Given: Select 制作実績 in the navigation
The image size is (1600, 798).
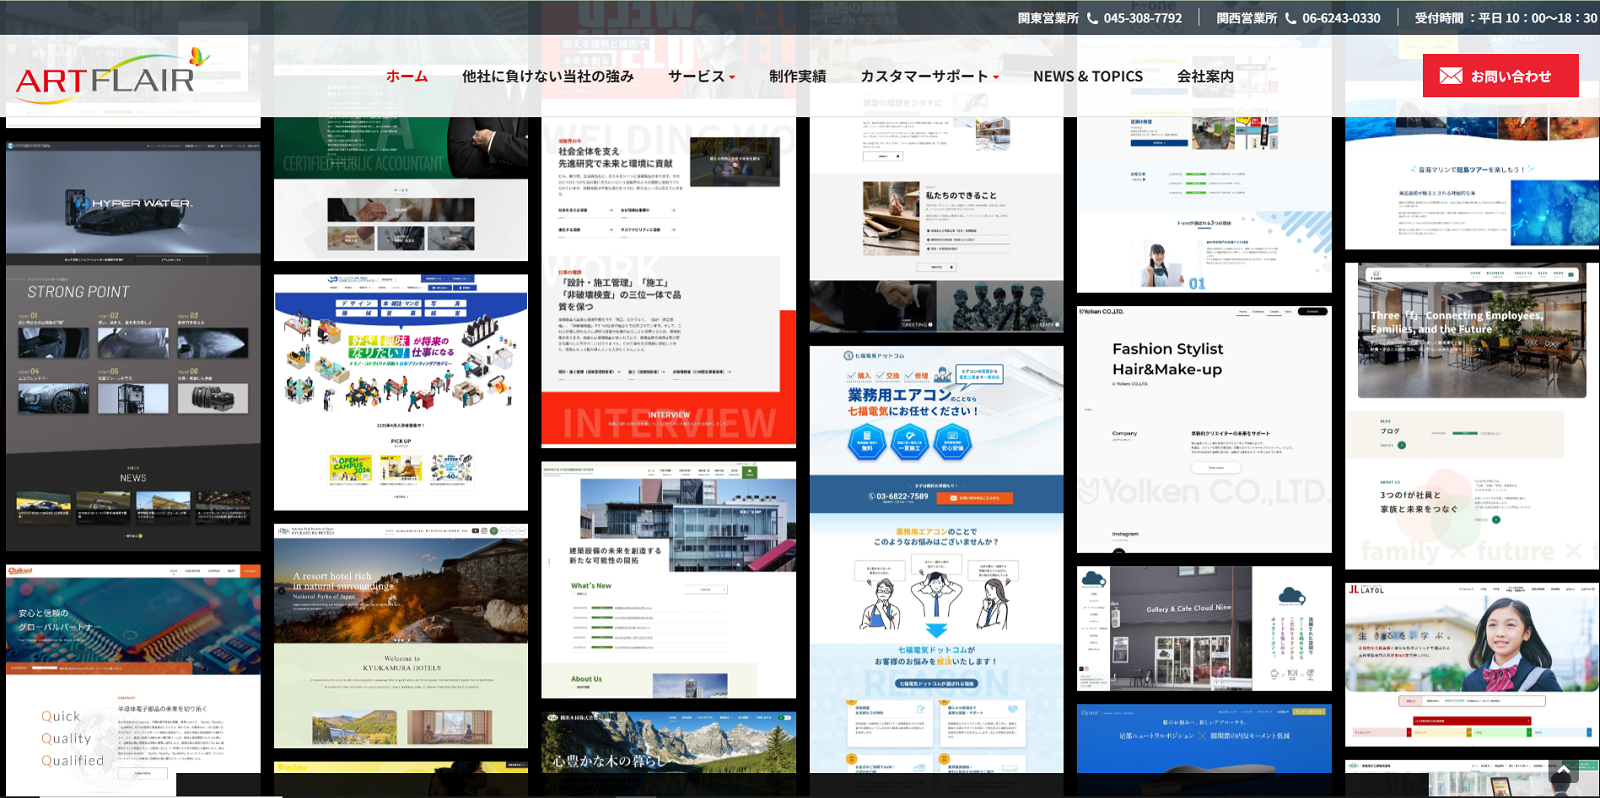Looking at the screenshot, I should [x=797, y=76].
